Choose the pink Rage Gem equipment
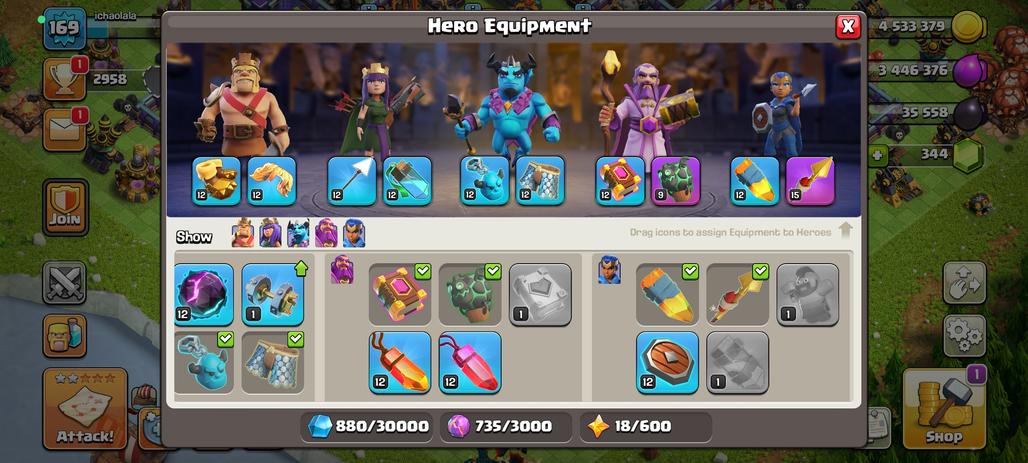Image resolution: width=1028 pixels, height=463 pixels. click(470, 362)
